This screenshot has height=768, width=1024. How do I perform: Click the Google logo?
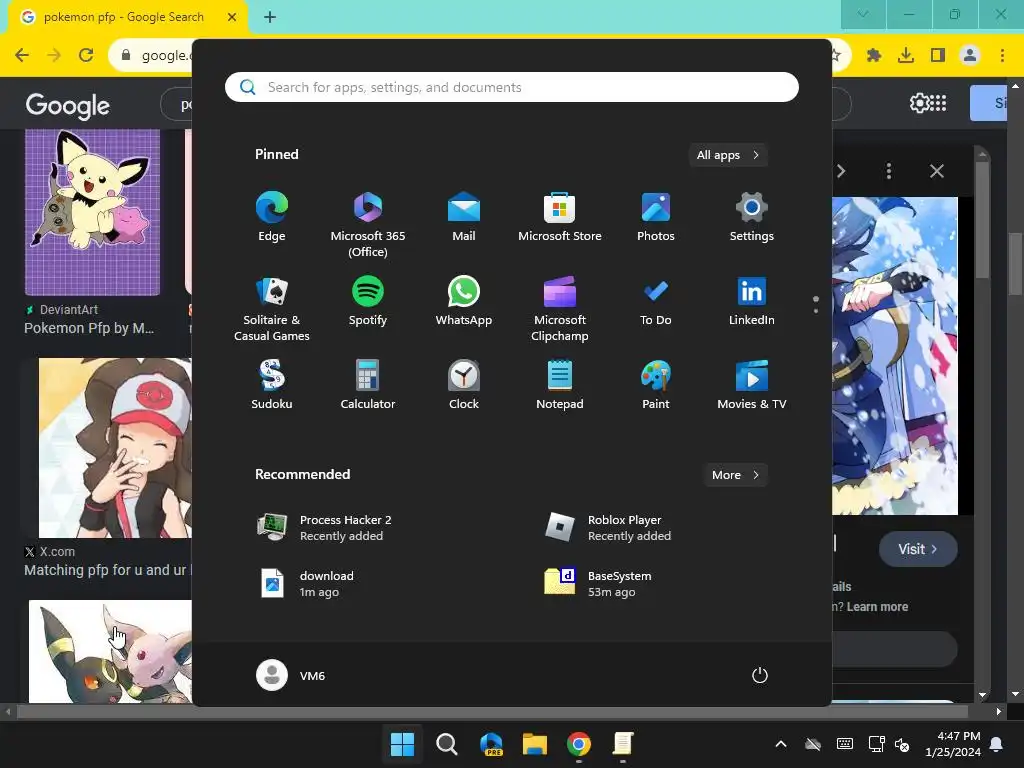pos(67,106)
